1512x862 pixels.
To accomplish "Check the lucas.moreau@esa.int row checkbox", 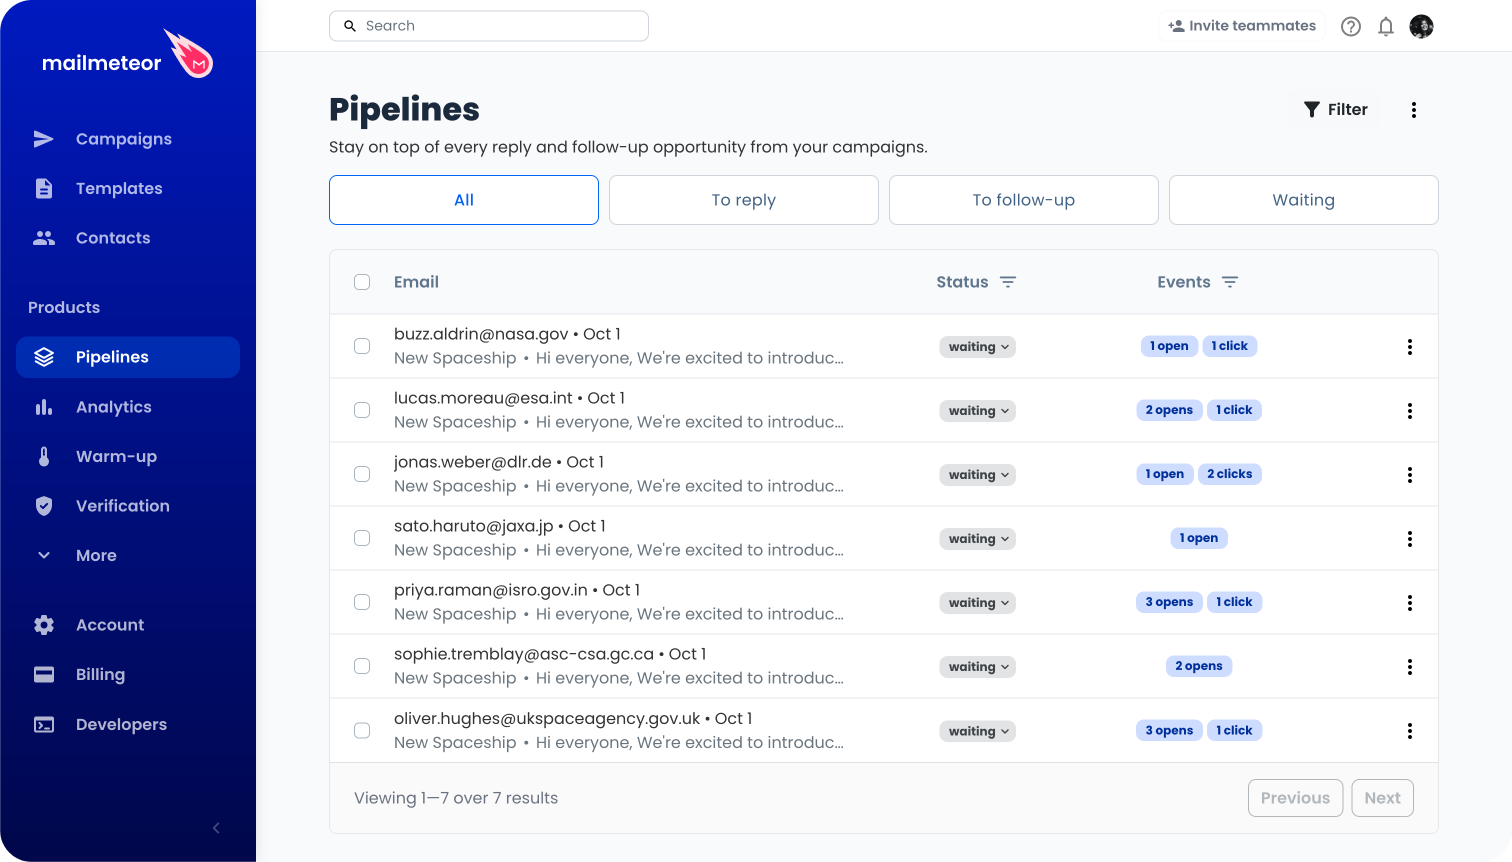I will pyautogui.click(x=362, y=410).
